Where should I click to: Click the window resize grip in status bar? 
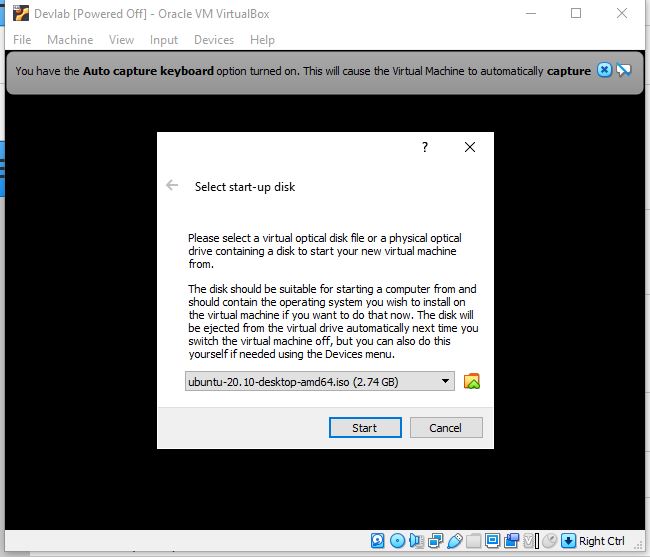(638, 547)
